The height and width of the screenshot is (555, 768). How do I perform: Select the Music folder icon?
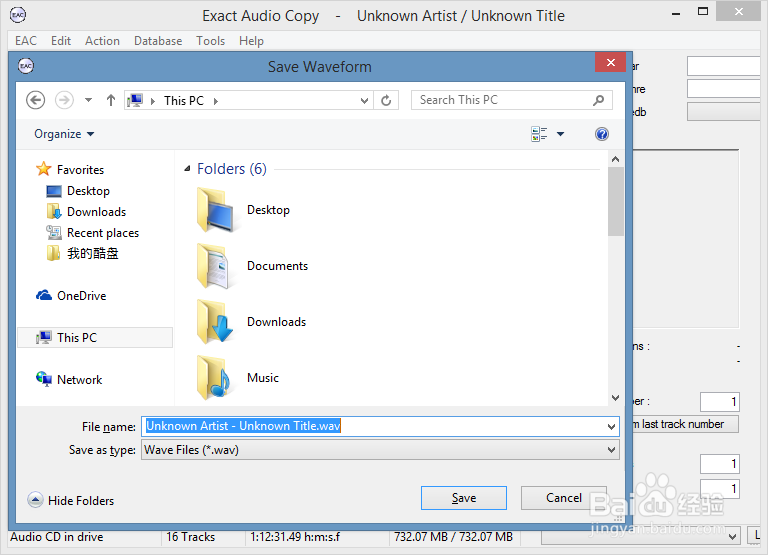(214, 378)
